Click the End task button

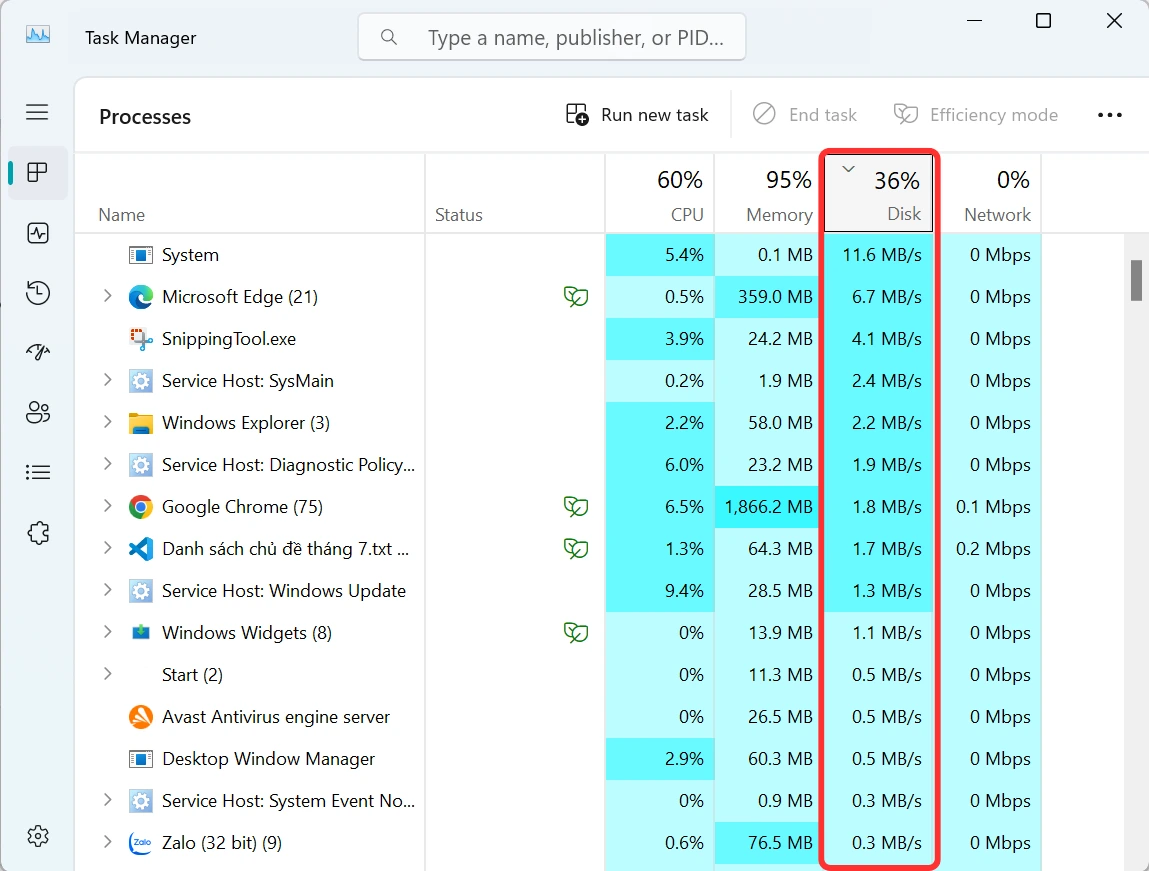(x=805, y=115)
